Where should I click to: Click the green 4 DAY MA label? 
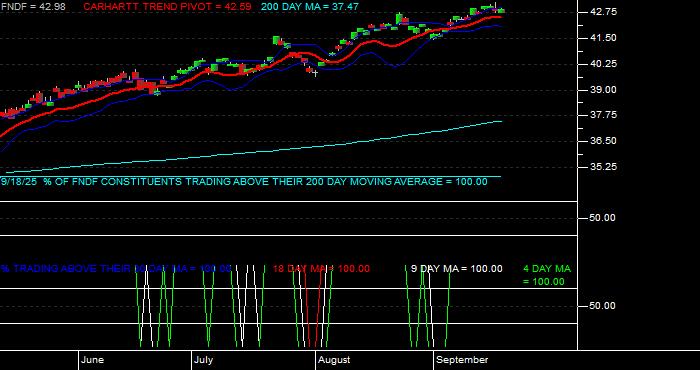tap(547, 275)
